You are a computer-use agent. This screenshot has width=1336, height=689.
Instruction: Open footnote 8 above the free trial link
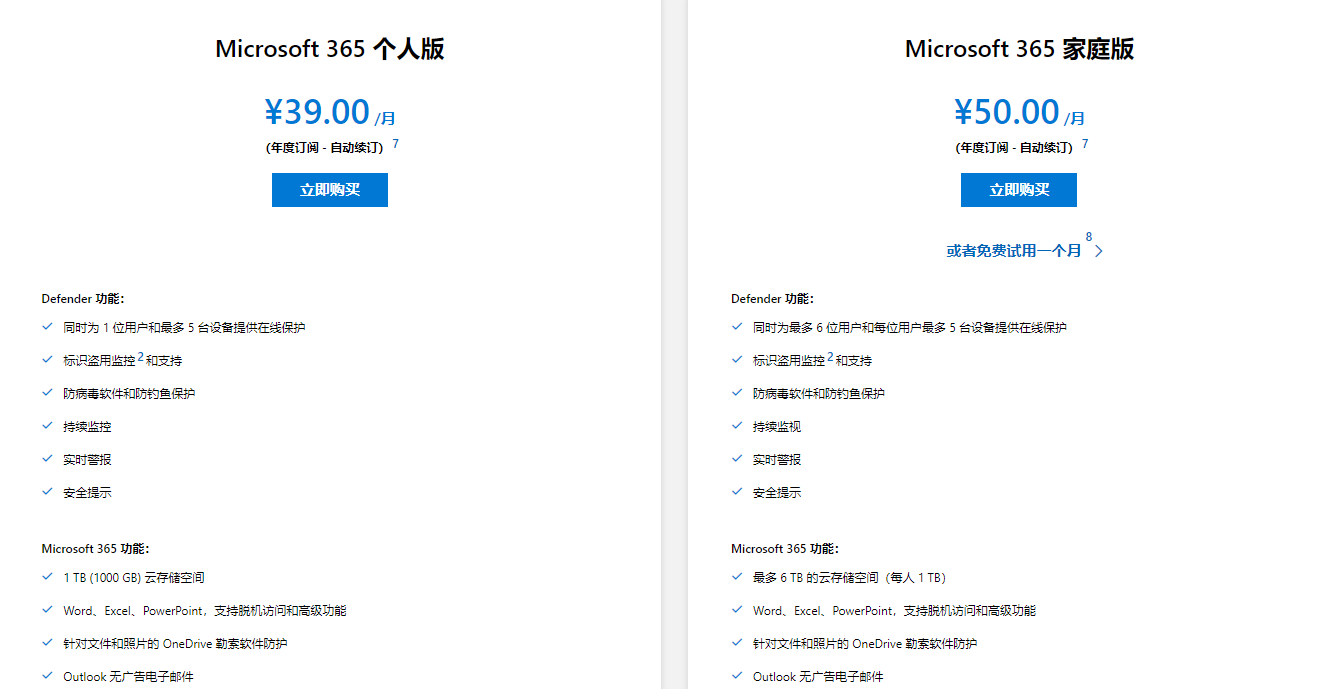click(1089, 238)
